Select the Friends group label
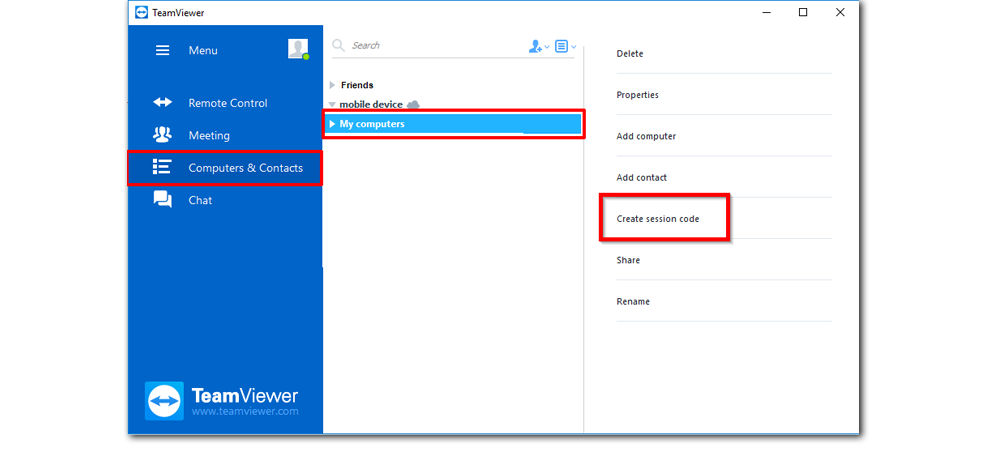This screenshot has width=986, height=450. (357, 85)
